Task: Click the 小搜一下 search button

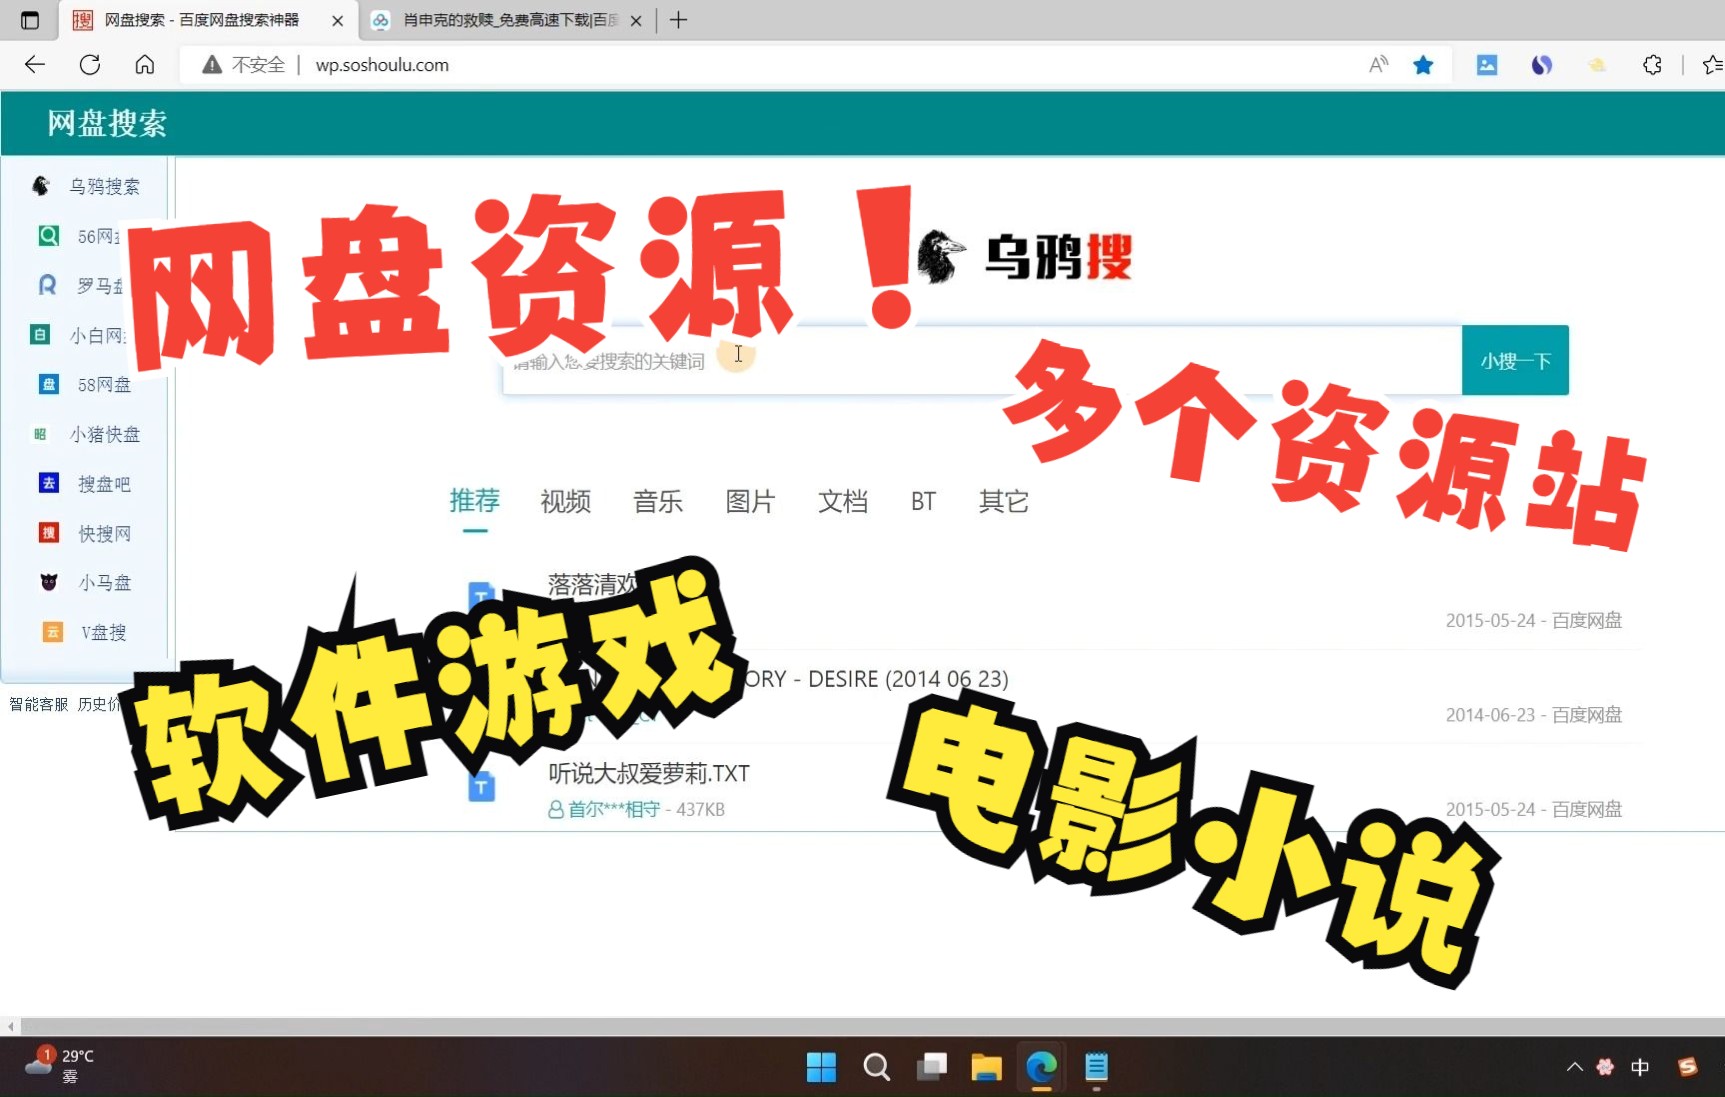Action: (x=1515, y=360)
